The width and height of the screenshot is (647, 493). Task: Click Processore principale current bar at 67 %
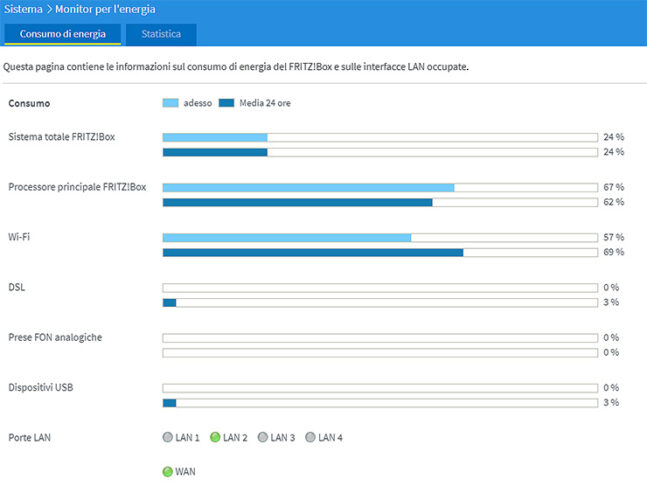[308, 187]
